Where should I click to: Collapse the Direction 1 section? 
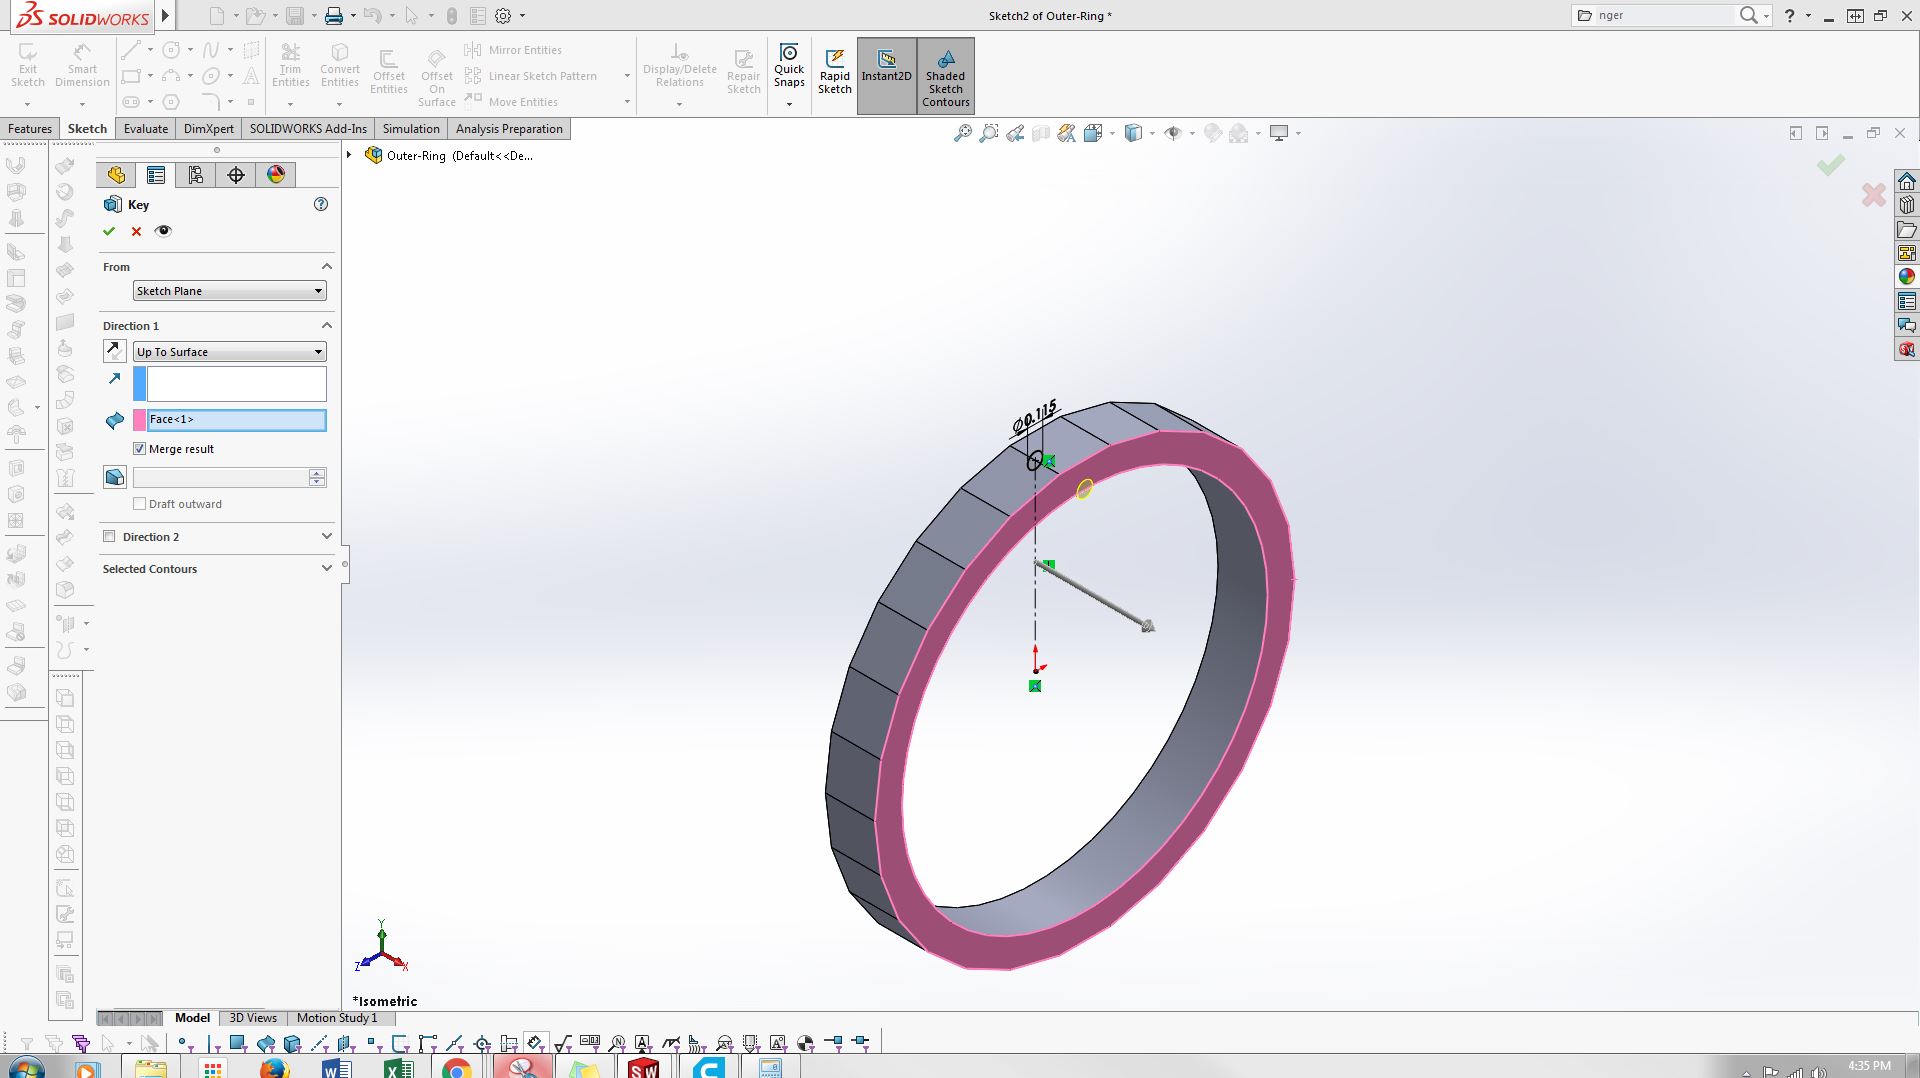click(x=326, y=326)
